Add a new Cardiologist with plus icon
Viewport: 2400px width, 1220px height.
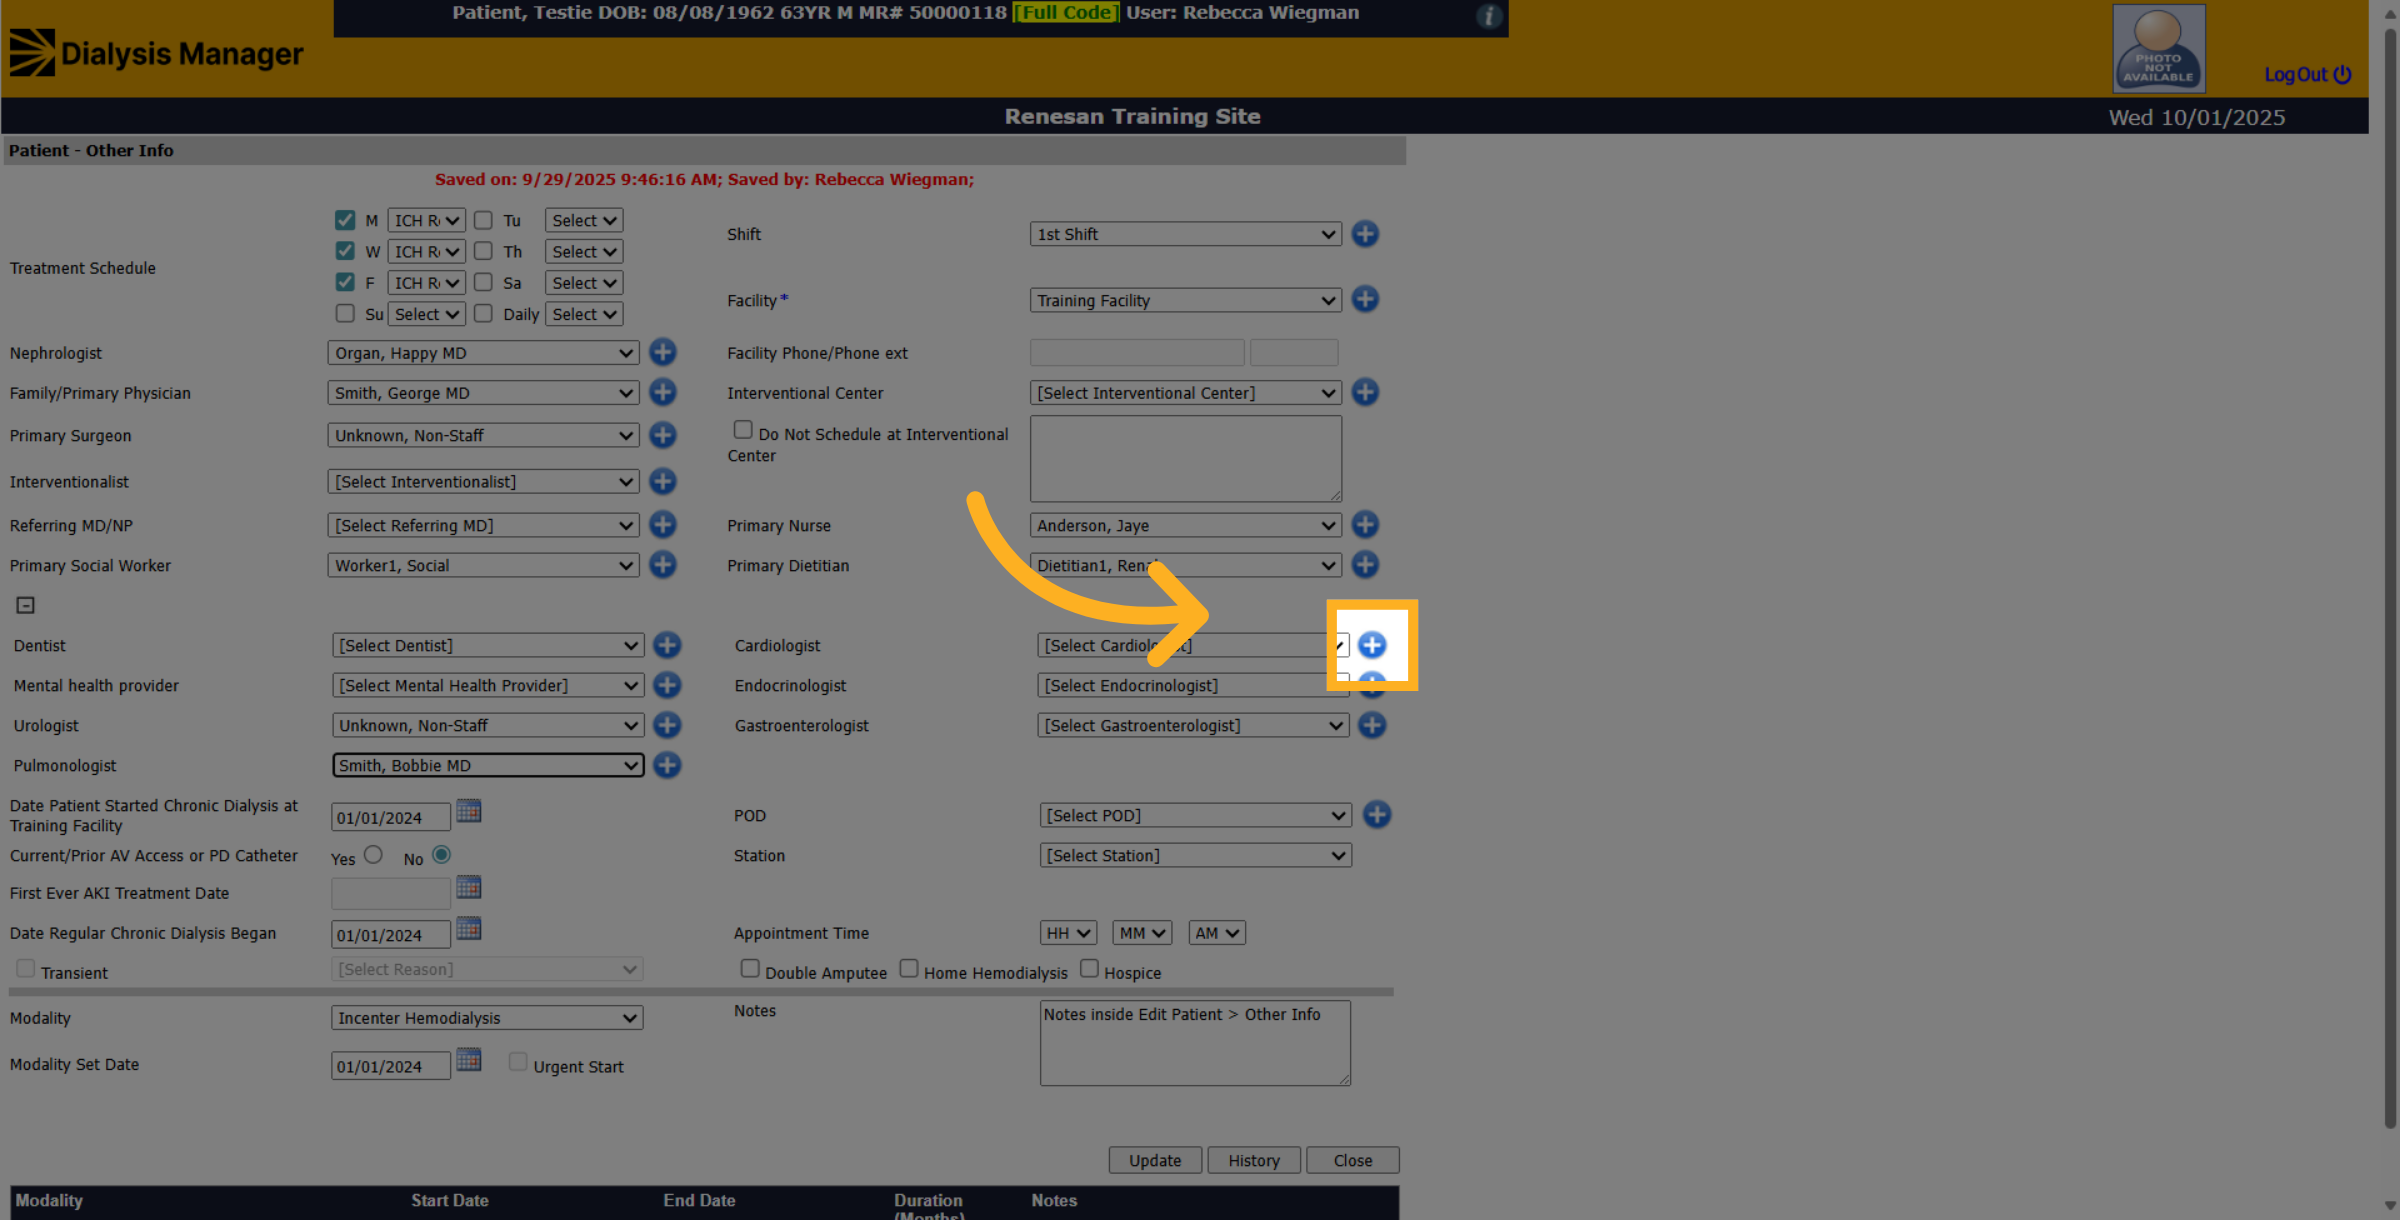(x=1372, y=645)
